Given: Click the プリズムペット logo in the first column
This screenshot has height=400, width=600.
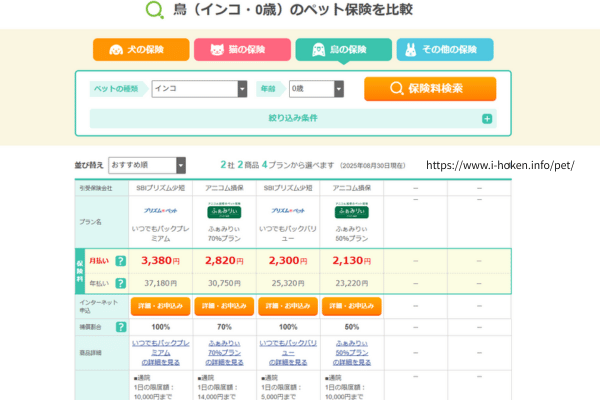Looking at the screenshot, I should (160, 211).
